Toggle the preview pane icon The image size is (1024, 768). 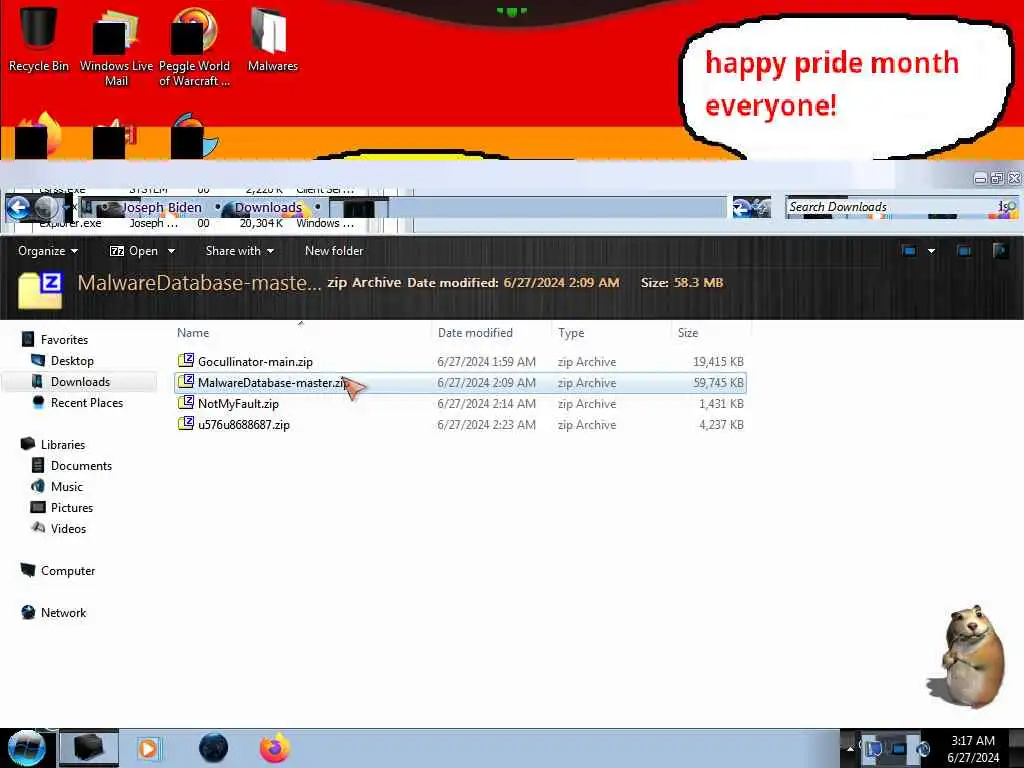pyautogui.click(x=964, y=251)
